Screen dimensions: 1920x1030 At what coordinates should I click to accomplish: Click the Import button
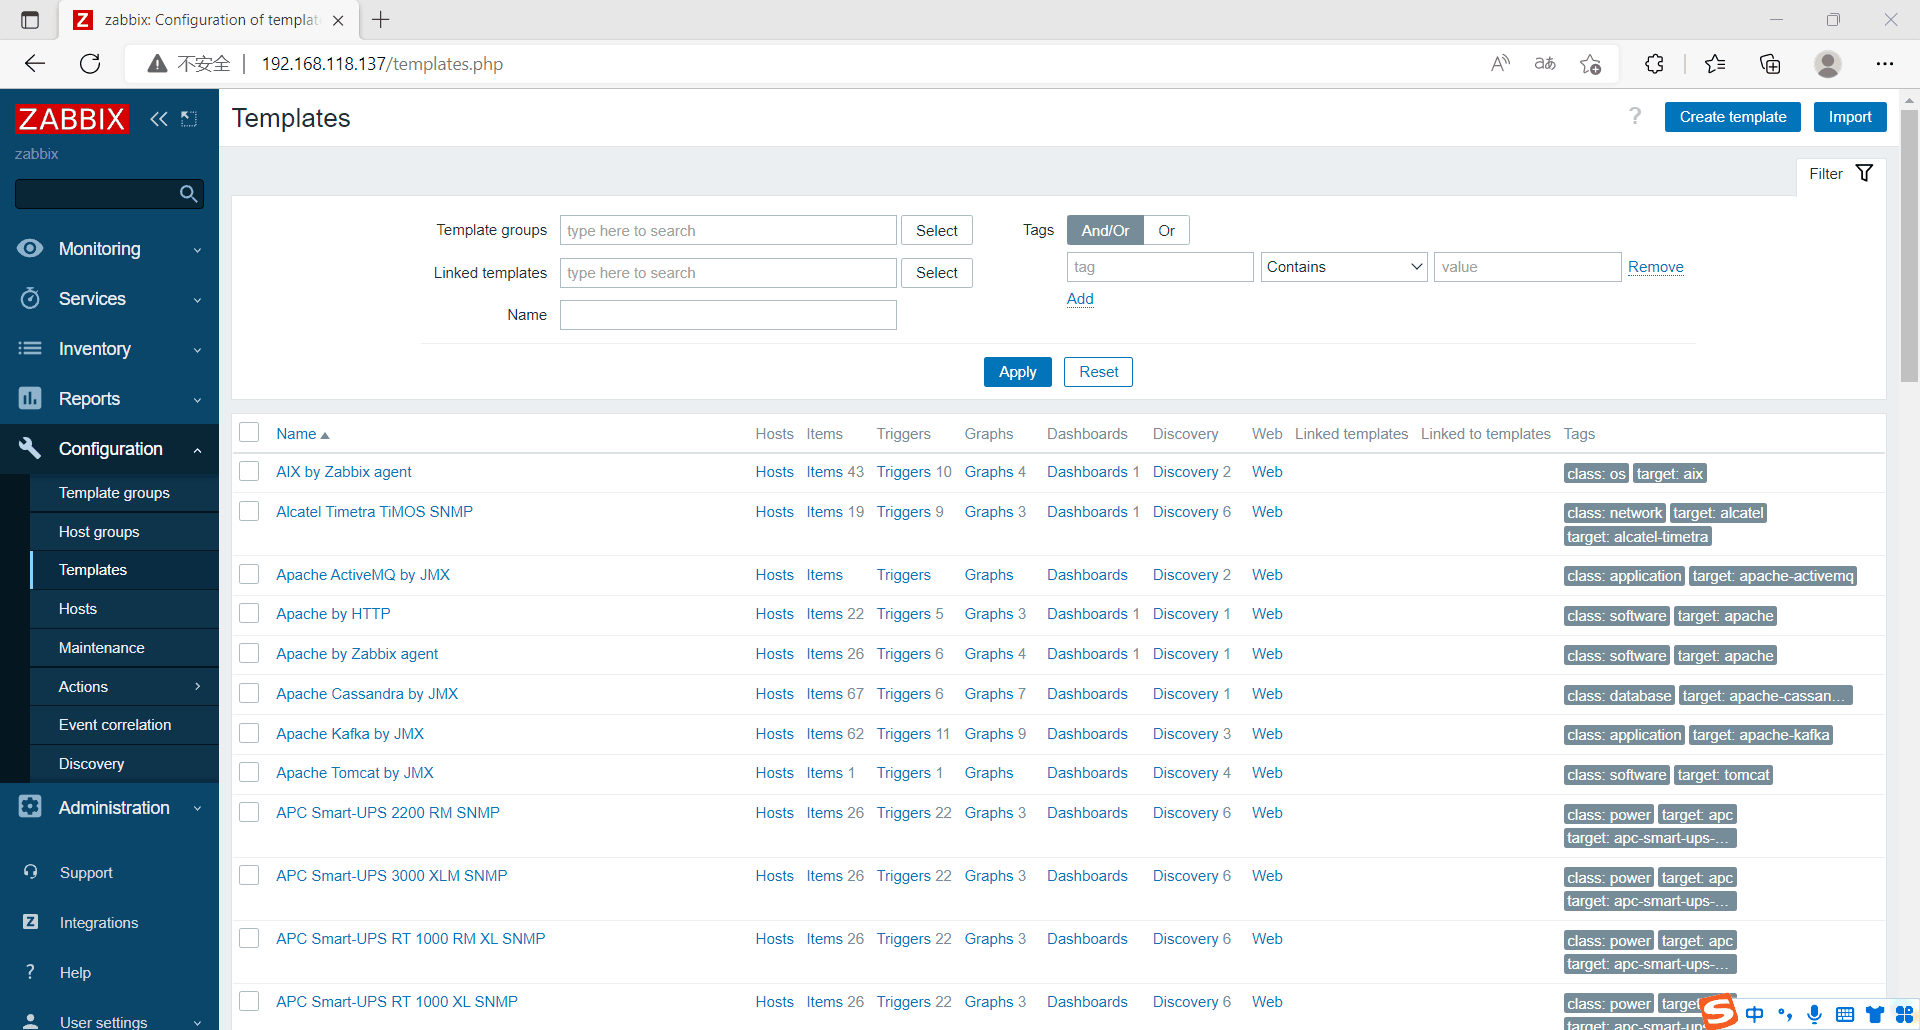point(1850,117)
